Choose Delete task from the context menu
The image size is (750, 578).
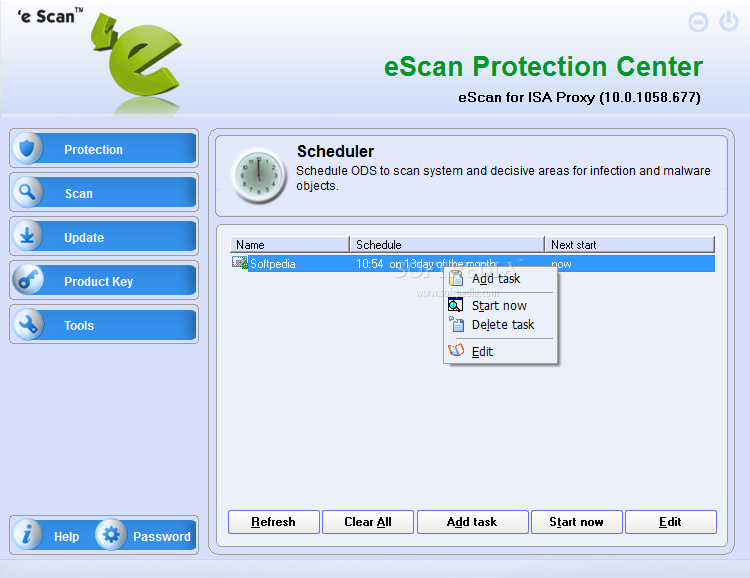pos(501,324)
